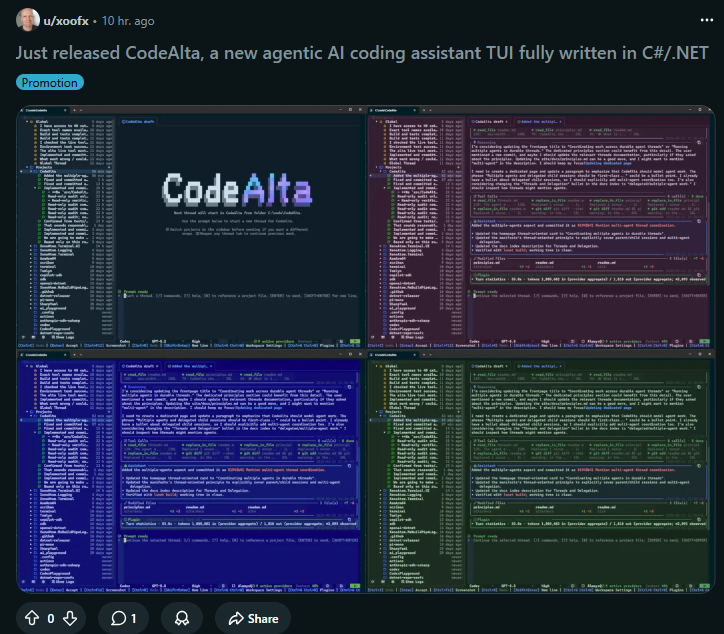Upvote the CodeAlta post
Viewport: 724px width, 634px height.
[32, 618]
